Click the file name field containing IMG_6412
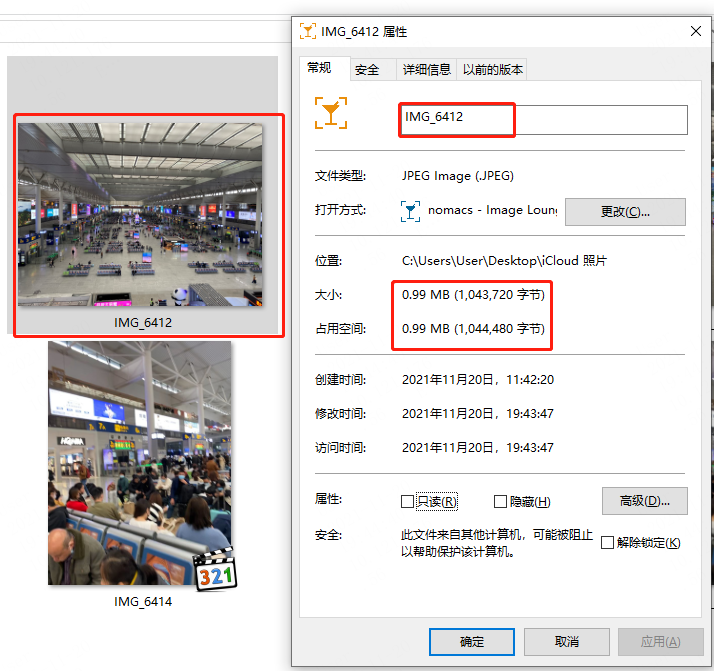Image resolution: width=714 pixels, height=671 pixels. click(x=543, y=120)
